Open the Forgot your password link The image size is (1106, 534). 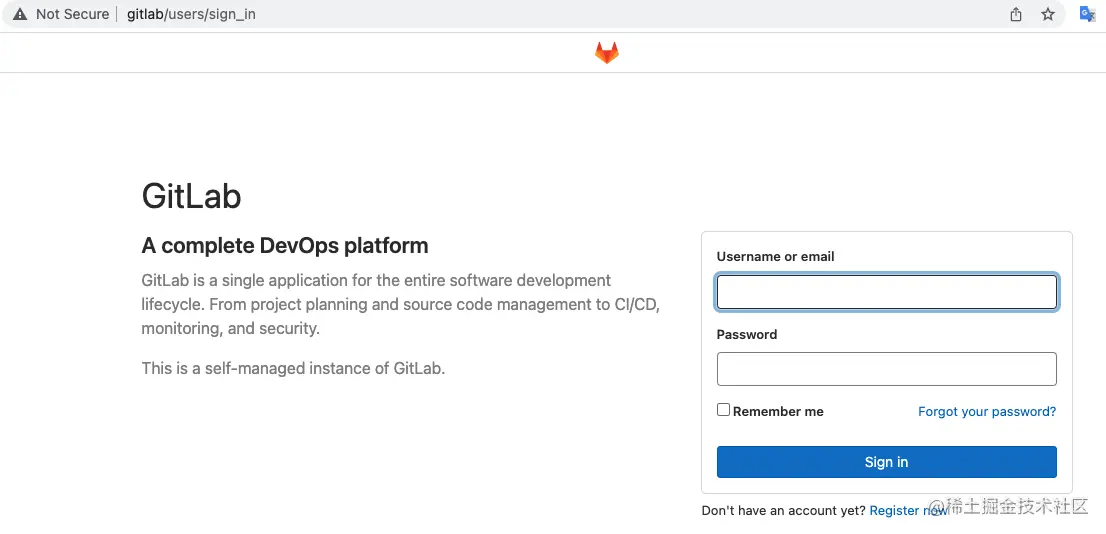(x=987, y=411)
